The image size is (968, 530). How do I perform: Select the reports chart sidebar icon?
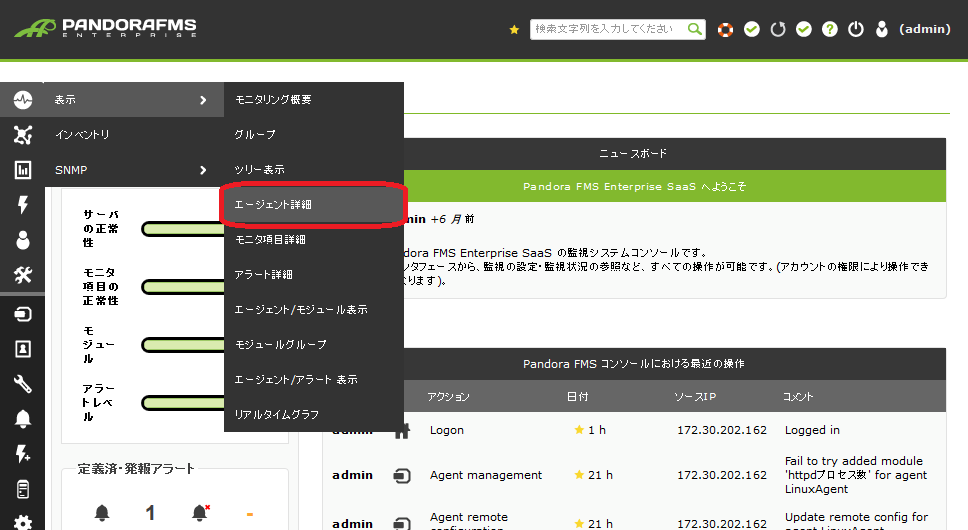(23, 170)
